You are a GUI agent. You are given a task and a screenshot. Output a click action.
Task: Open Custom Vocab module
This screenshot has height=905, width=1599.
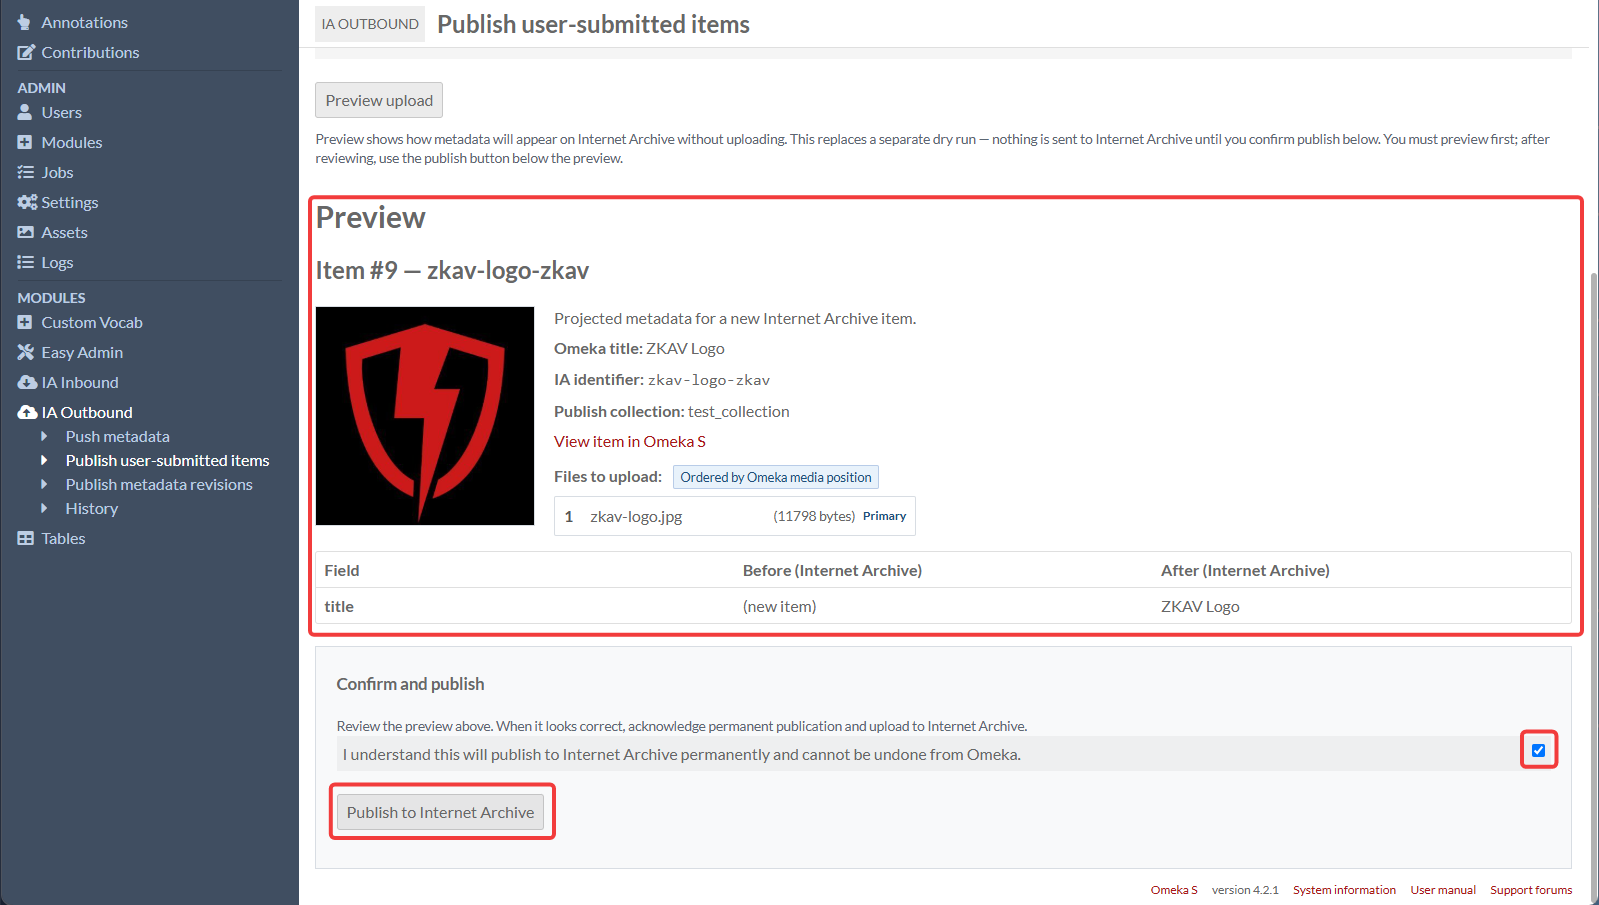(92, 322)
